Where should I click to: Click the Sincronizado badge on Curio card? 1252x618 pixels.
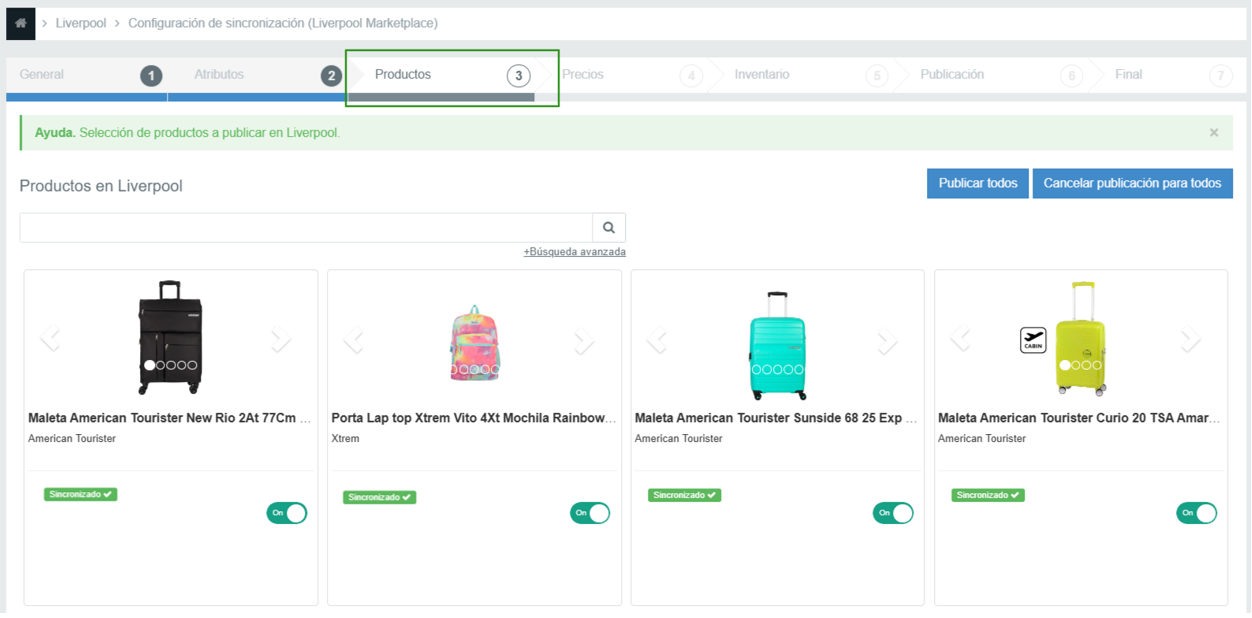point(987,495)
